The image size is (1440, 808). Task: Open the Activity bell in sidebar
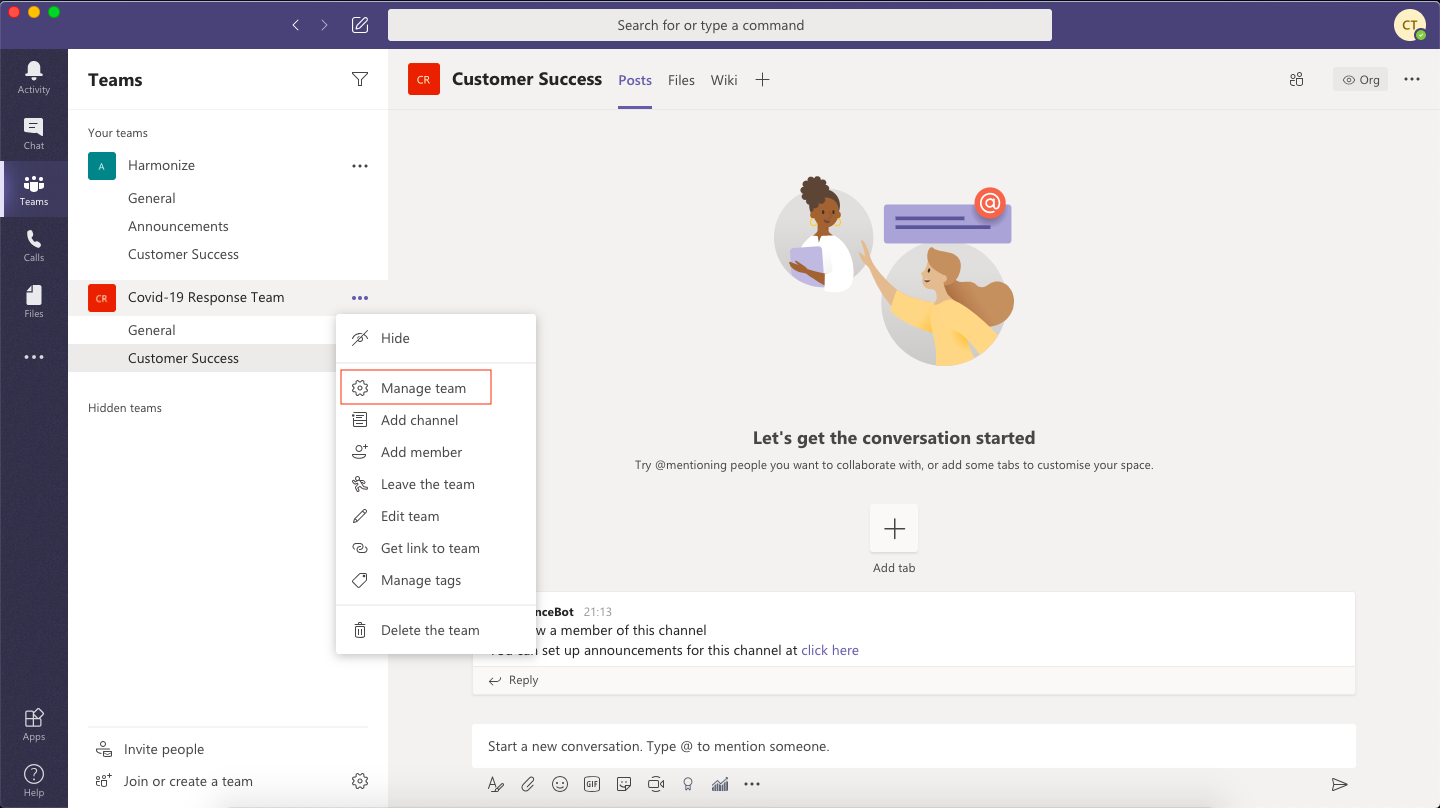(34, 77)
